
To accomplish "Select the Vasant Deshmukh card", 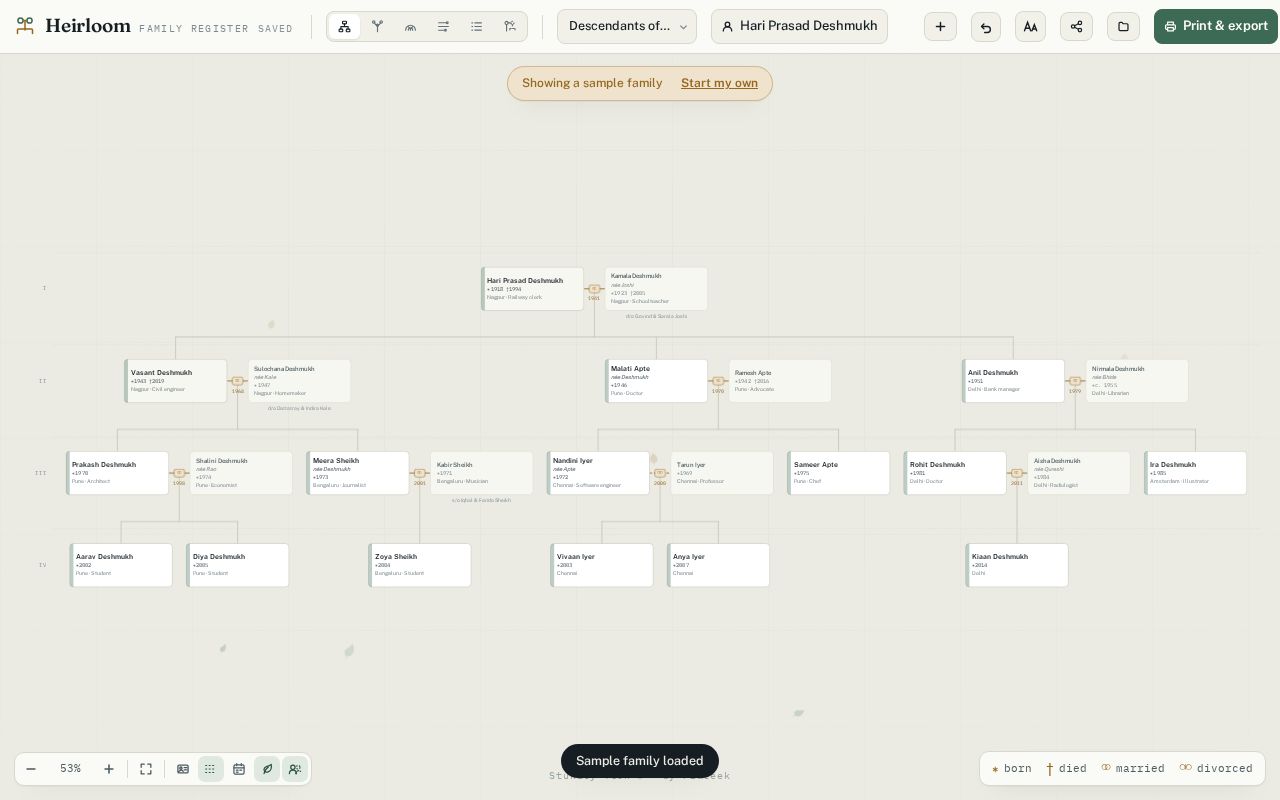I will point(175,381).
